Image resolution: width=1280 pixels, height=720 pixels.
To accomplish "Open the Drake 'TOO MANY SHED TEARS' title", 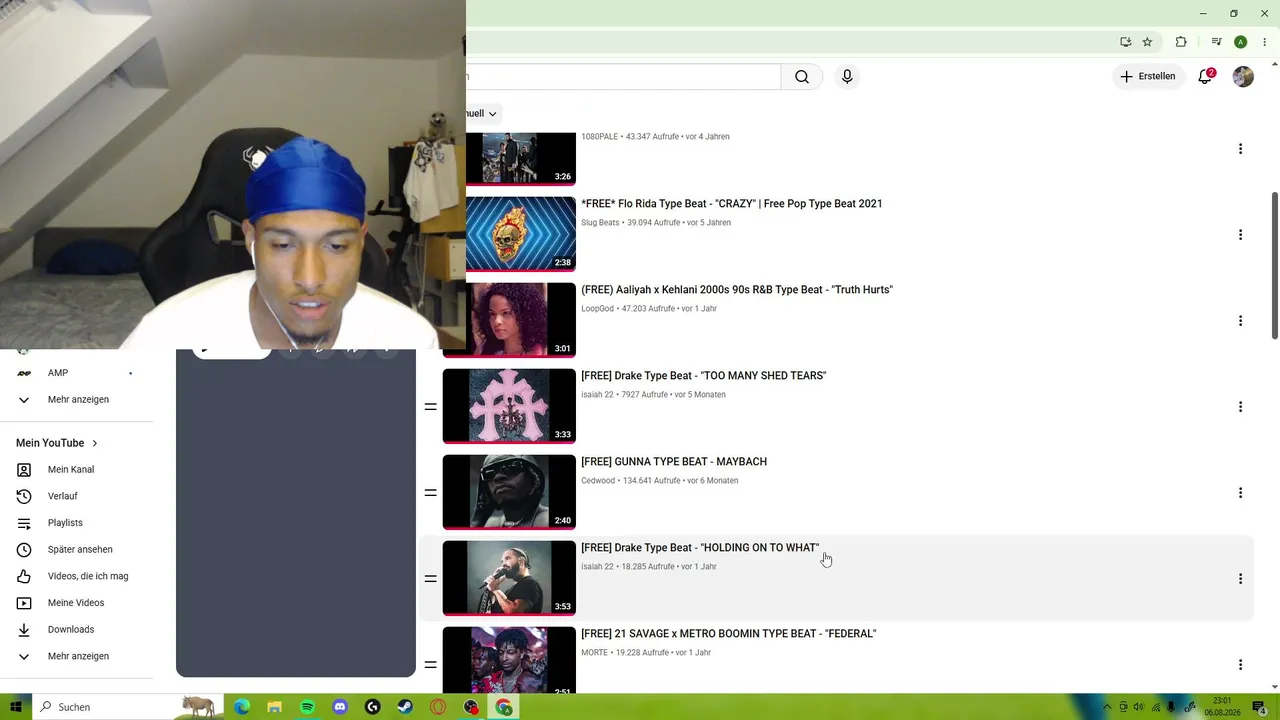I will (x=704, y=376).
